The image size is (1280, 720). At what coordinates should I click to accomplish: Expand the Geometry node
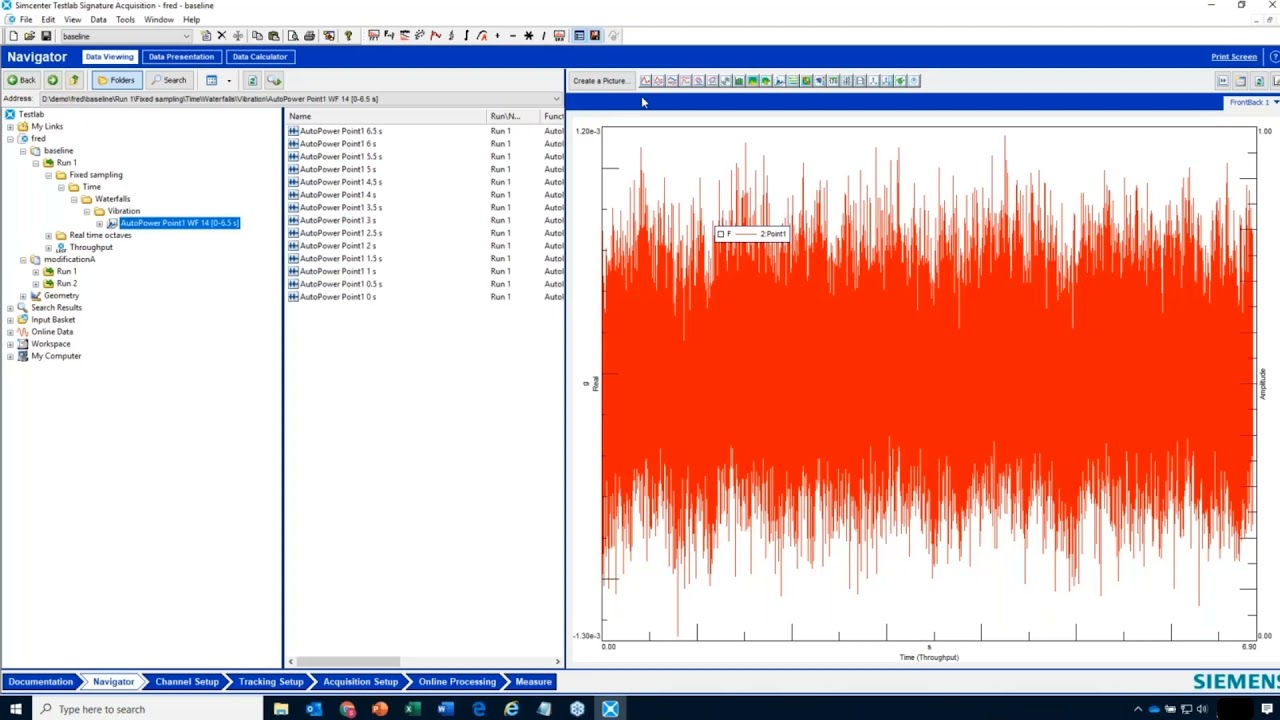click(x=23, y=296)
